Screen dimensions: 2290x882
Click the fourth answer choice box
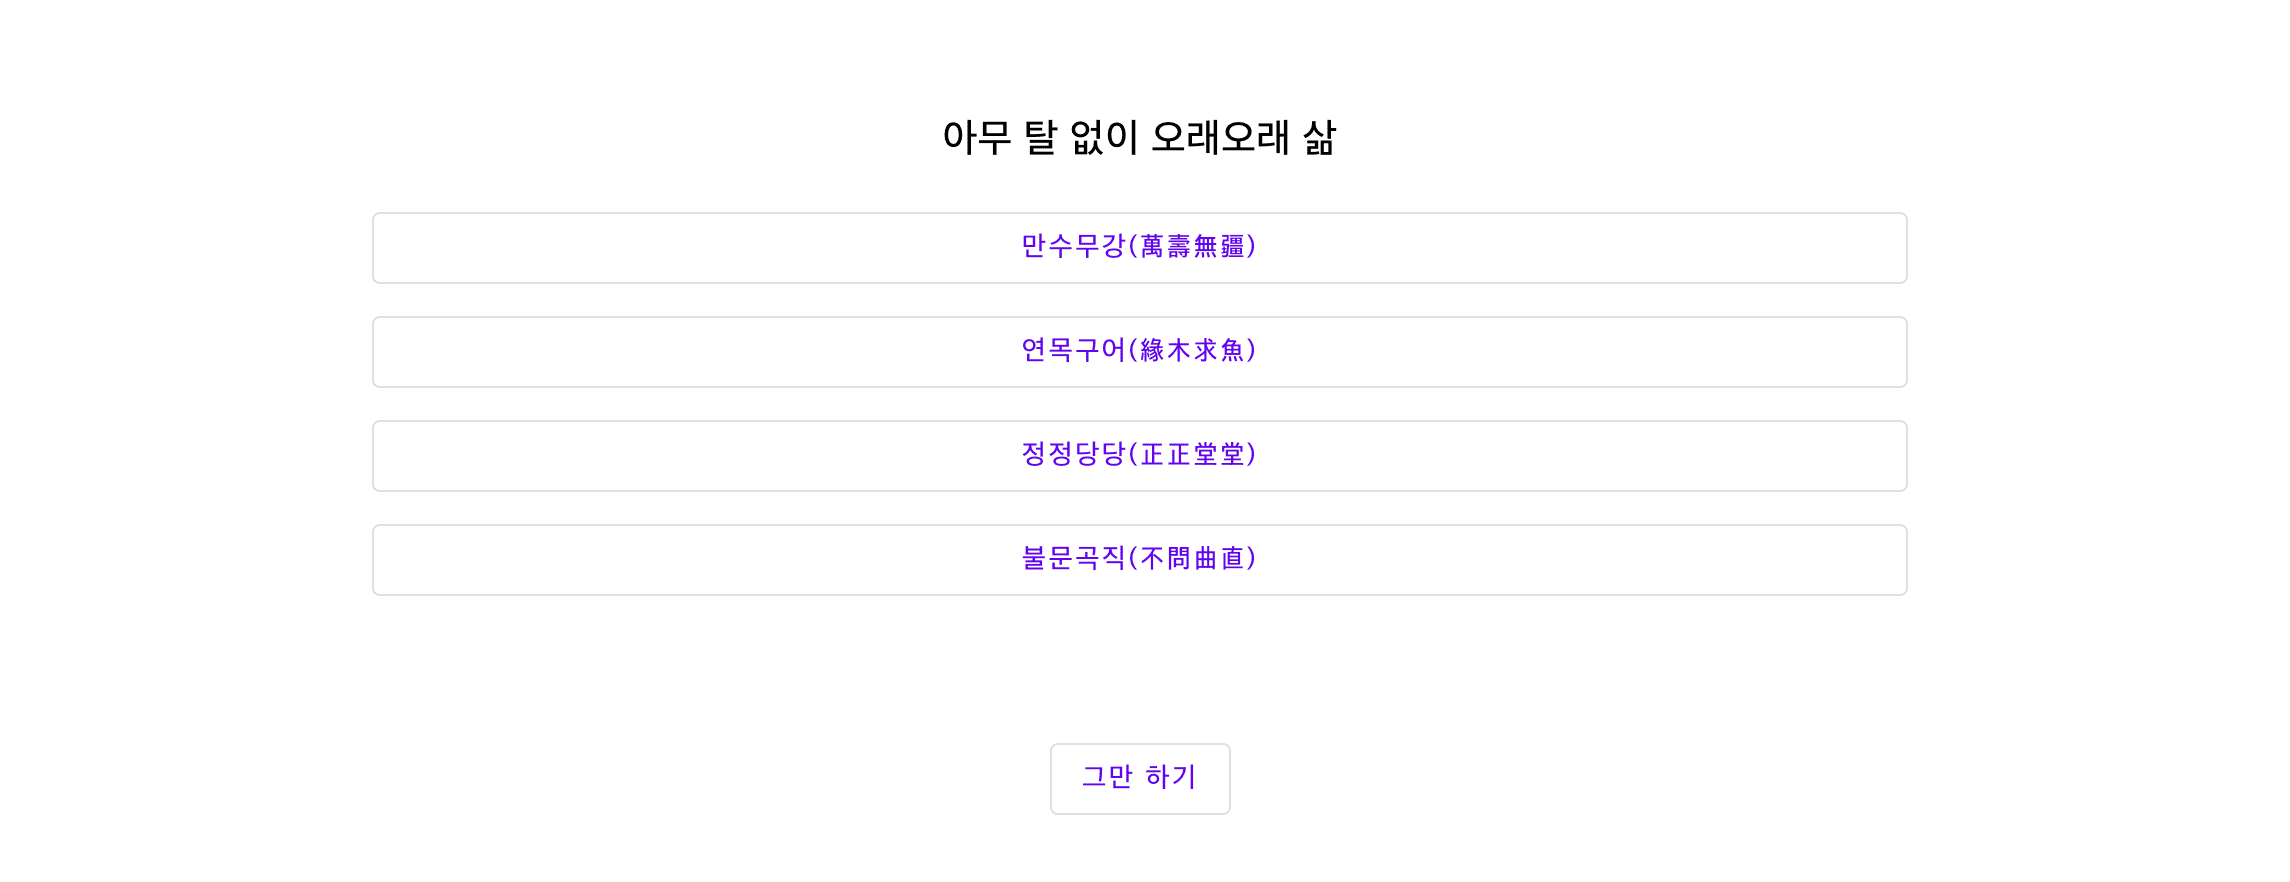coord(1140,560)
